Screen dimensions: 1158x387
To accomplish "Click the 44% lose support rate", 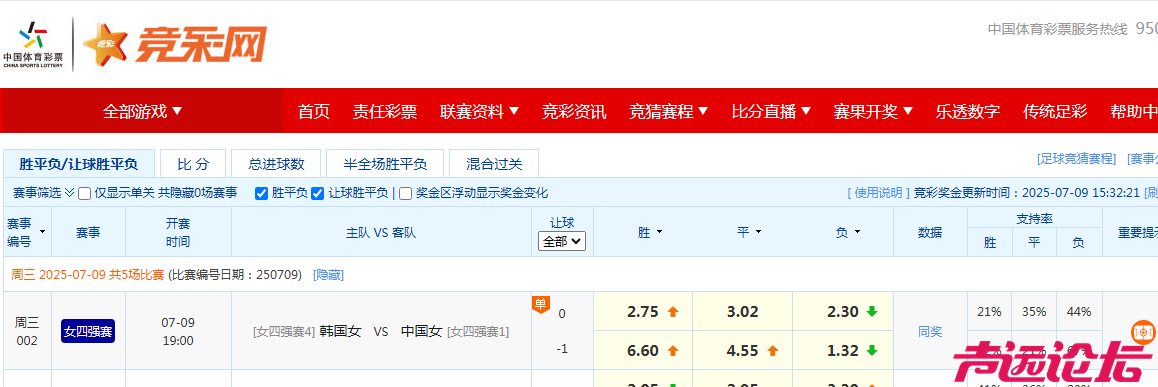I will pos(1079,312).
